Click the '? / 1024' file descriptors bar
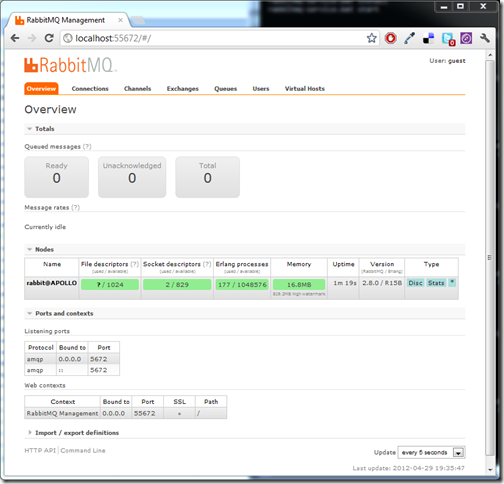Screen dimensions: 504x484 click(x=110, y=284)
